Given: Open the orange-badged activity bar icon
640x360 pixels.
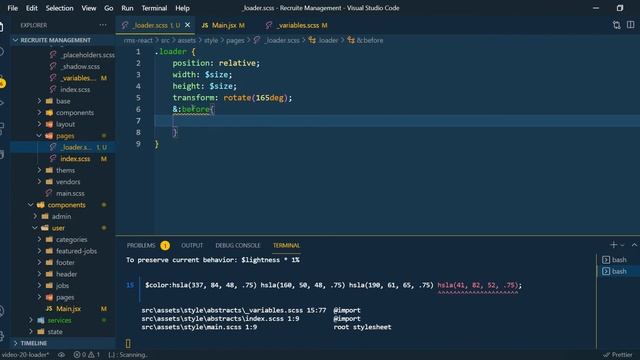Looking at the screenshot, I should 2,82.
